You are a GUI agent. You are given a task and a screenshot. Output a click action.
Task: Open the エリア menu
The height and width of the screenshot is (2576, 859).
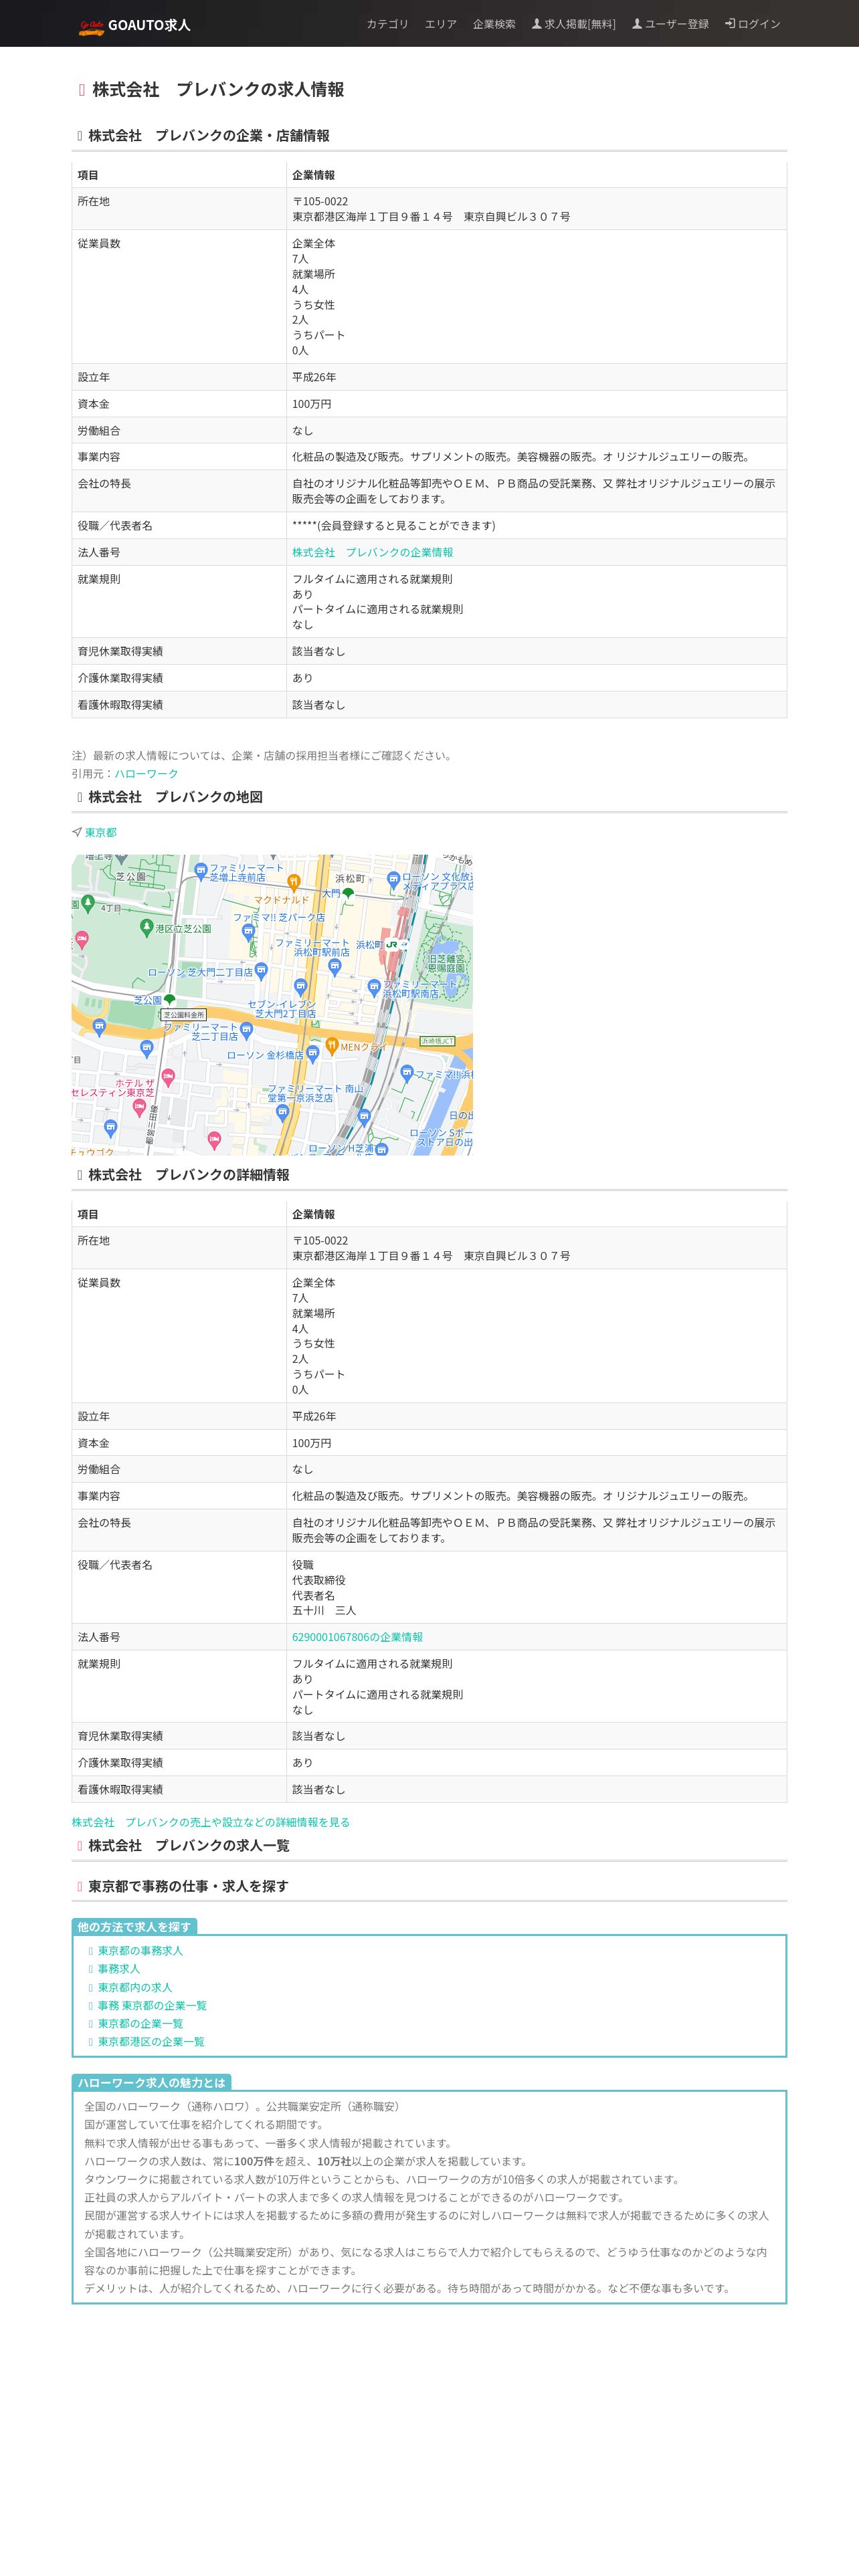(441, 24)
